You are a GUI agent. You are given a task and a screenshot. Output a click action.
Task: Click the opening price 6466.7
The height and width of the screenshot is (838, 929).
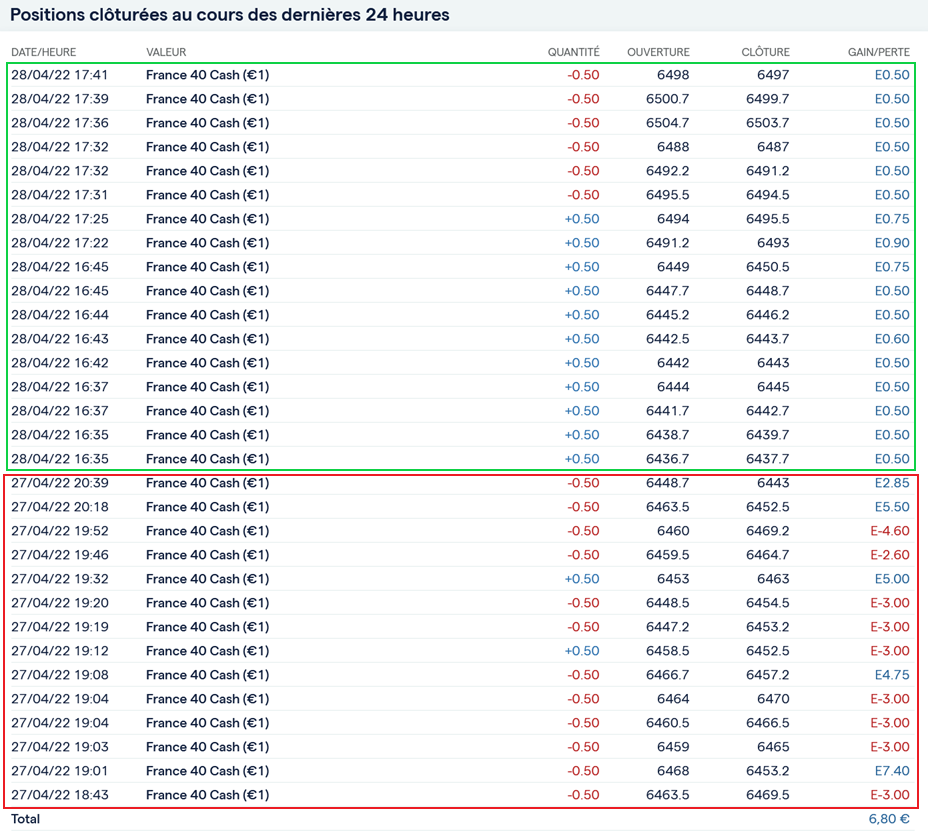pyautogui.click(x=668, y=675)
